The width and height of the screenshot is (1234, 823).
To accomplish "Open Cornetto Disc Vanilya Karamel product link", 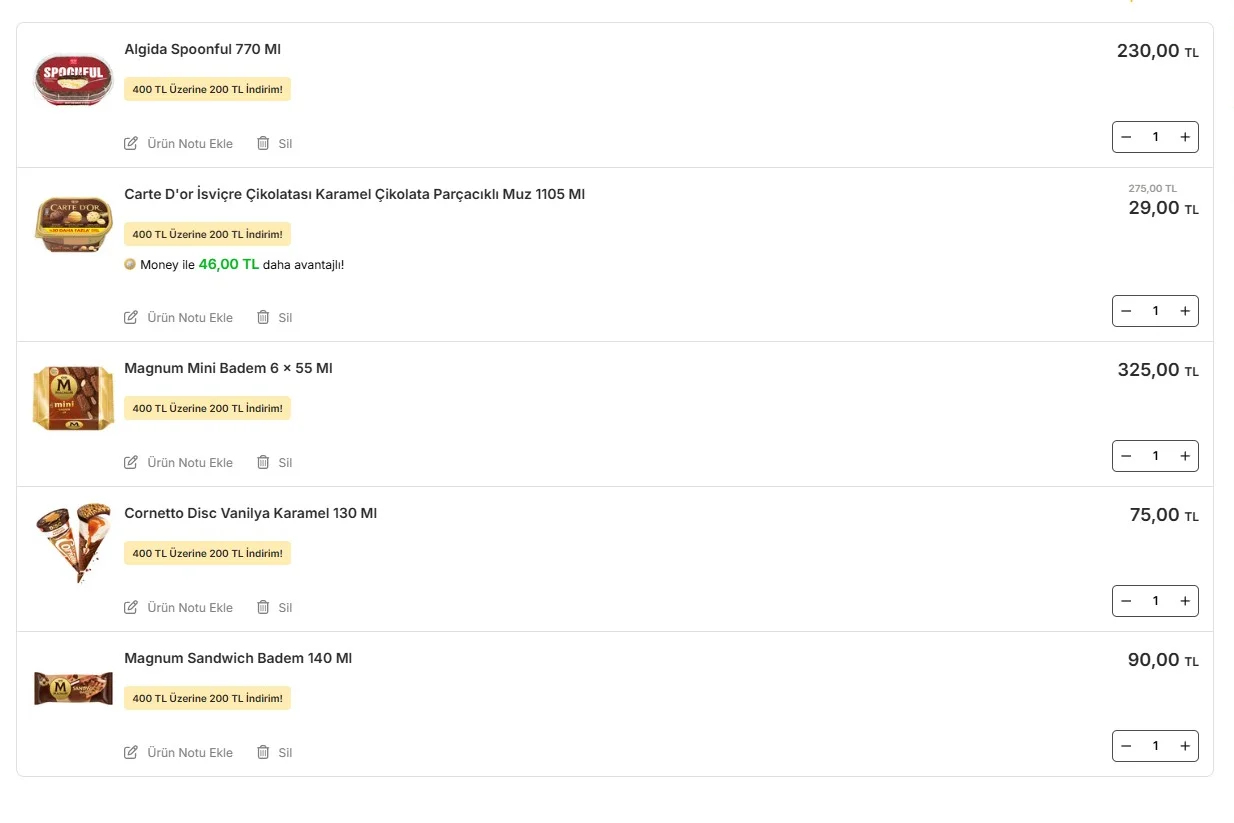I will coord(250,513).
